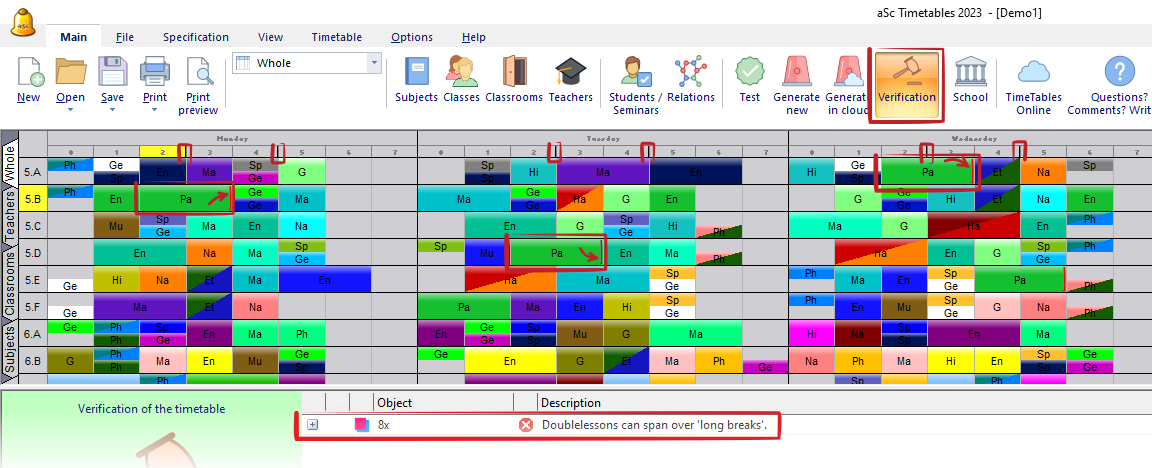Open the File menu tab
The height and width of the screenshot is (468, 1152).
125,37
